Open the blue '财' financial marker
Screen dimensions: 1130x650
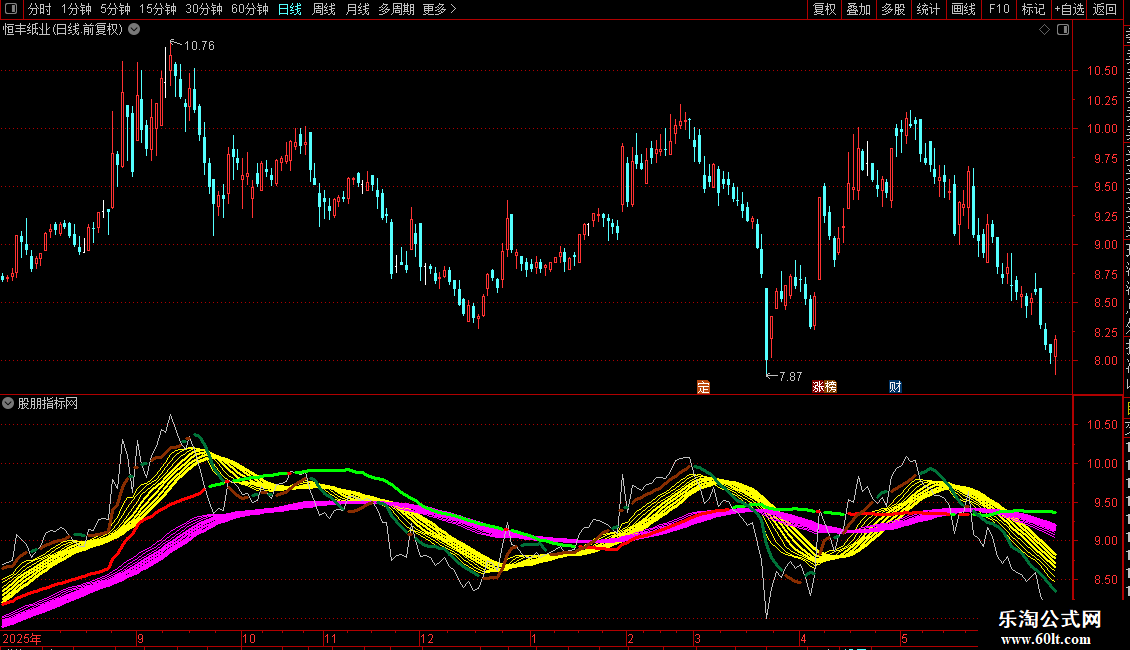click(x=895, y=387)
